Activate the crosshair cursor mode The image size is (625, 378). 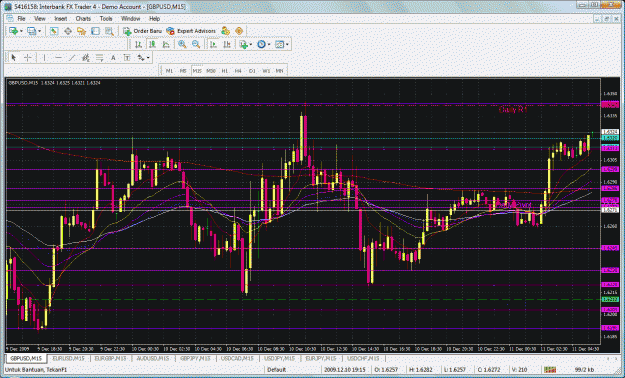[x=27, y=58]
